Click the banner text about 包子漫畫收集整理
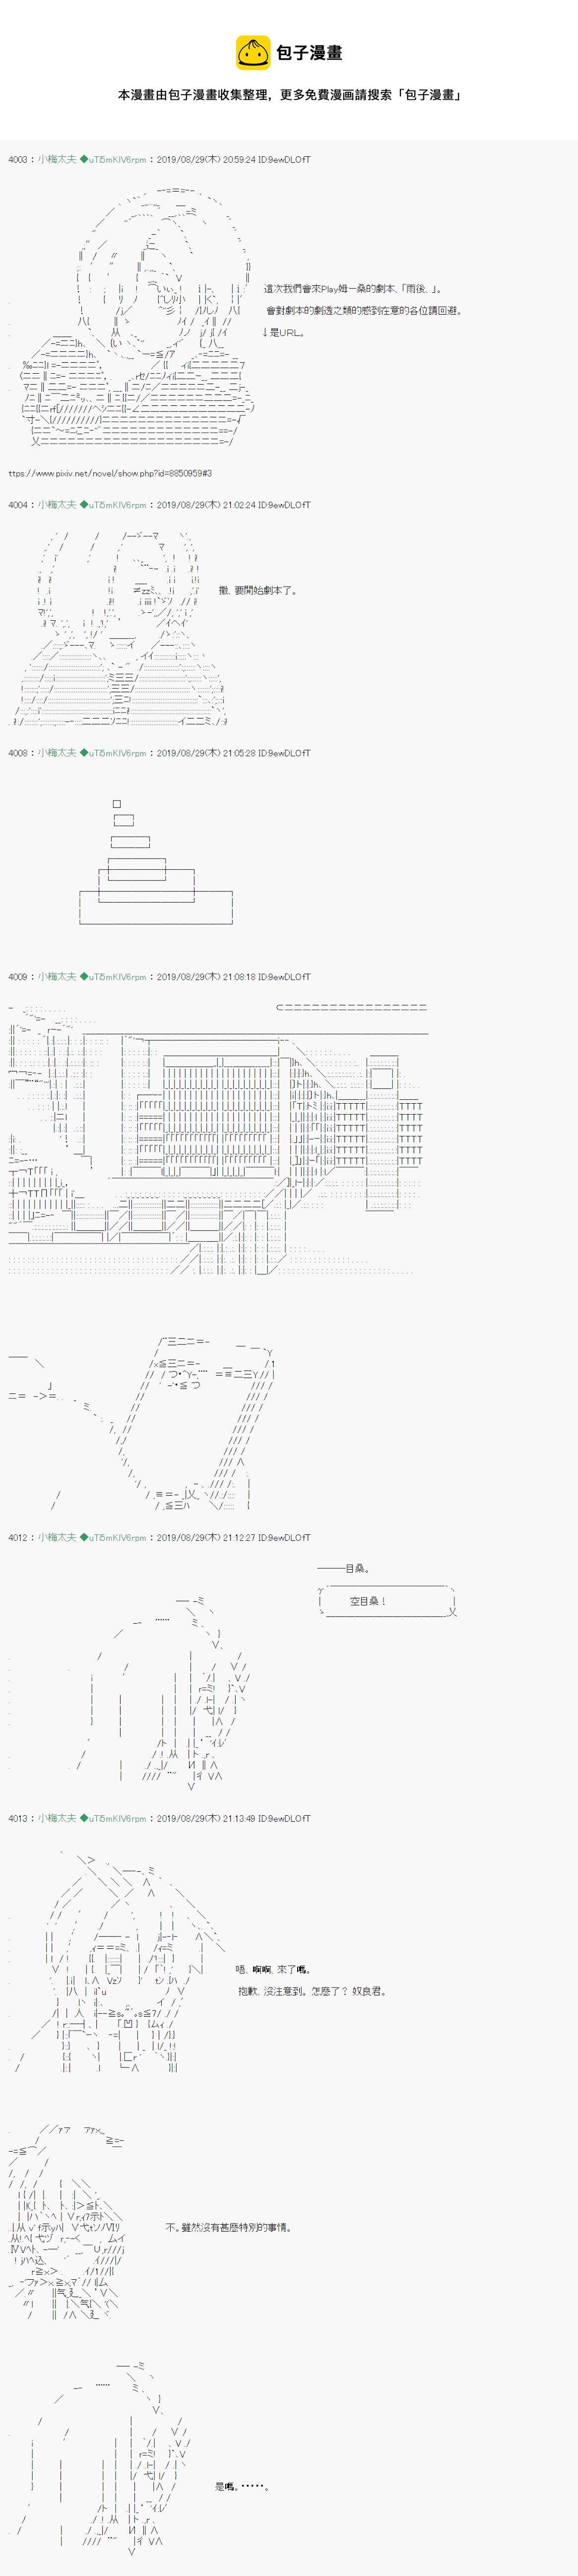The image size is (578, 2576). click(289, 95)
